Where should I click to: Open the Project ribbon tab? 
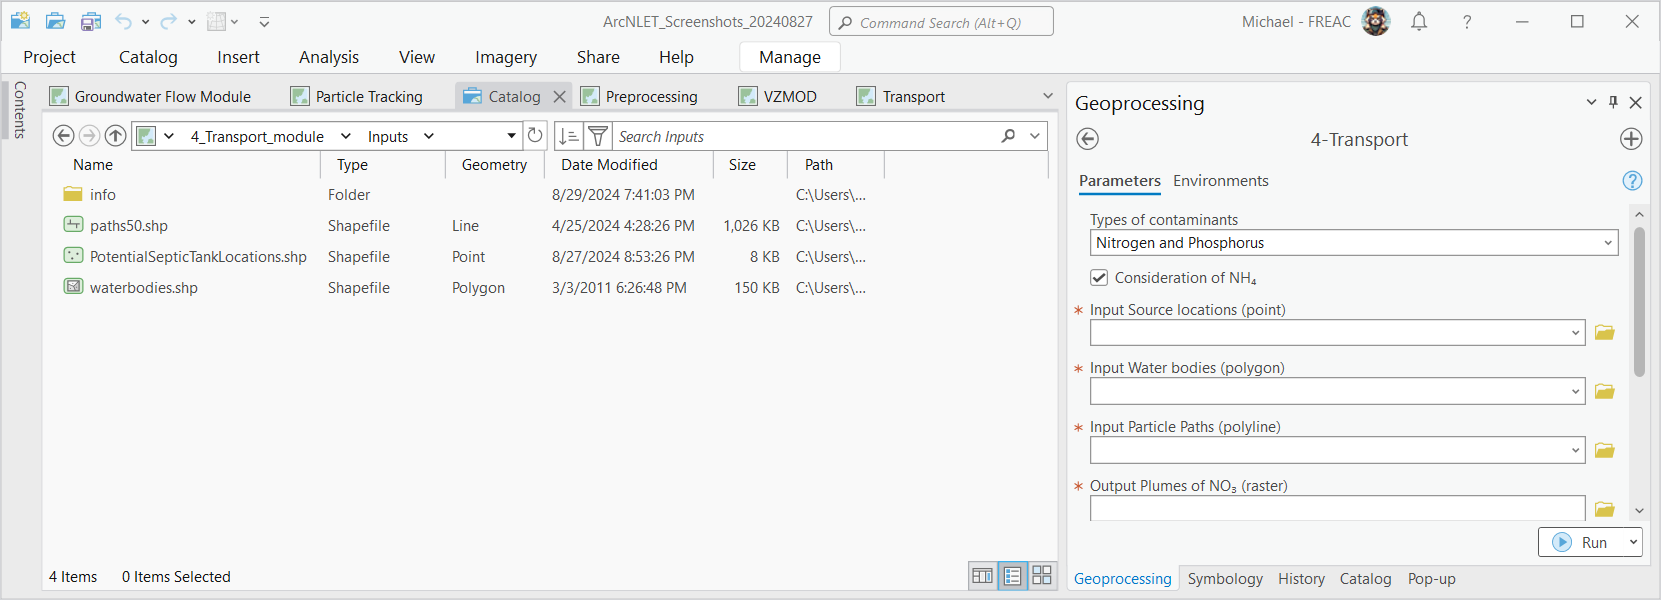point(49,57)
